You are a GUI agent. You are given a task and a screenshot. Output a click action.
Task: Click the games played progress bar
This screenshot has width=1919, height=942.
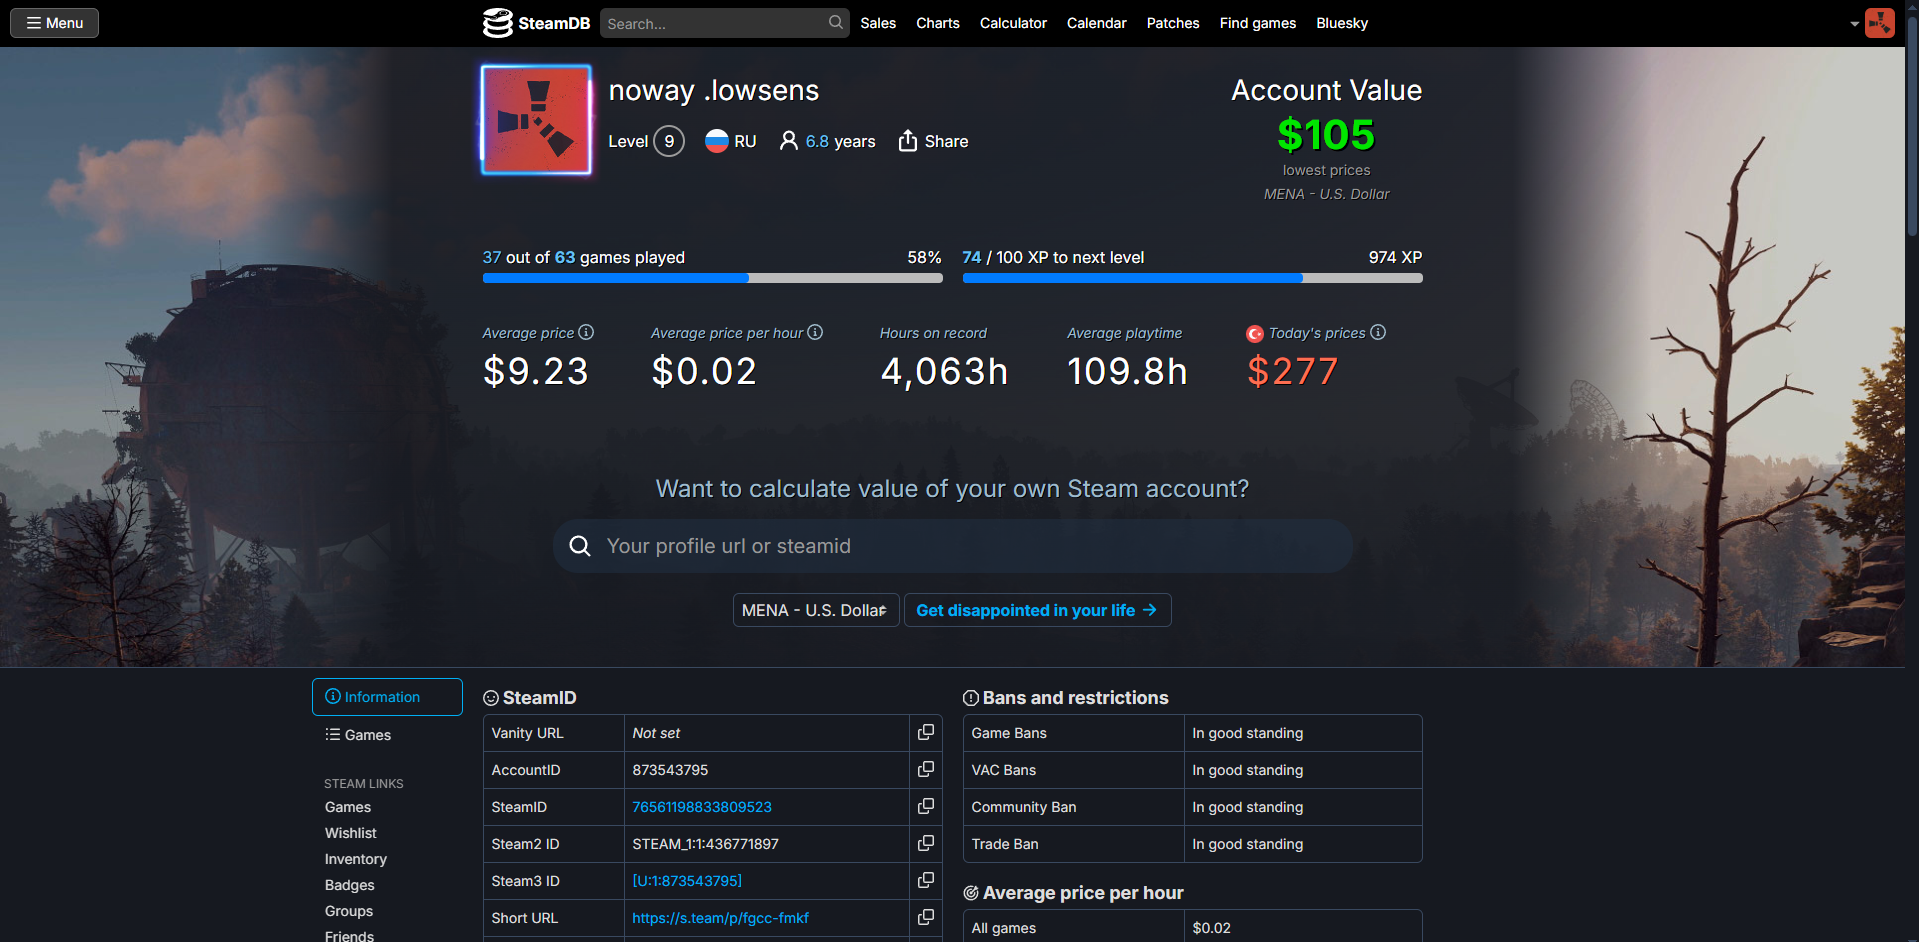click(x=712, y=278)
